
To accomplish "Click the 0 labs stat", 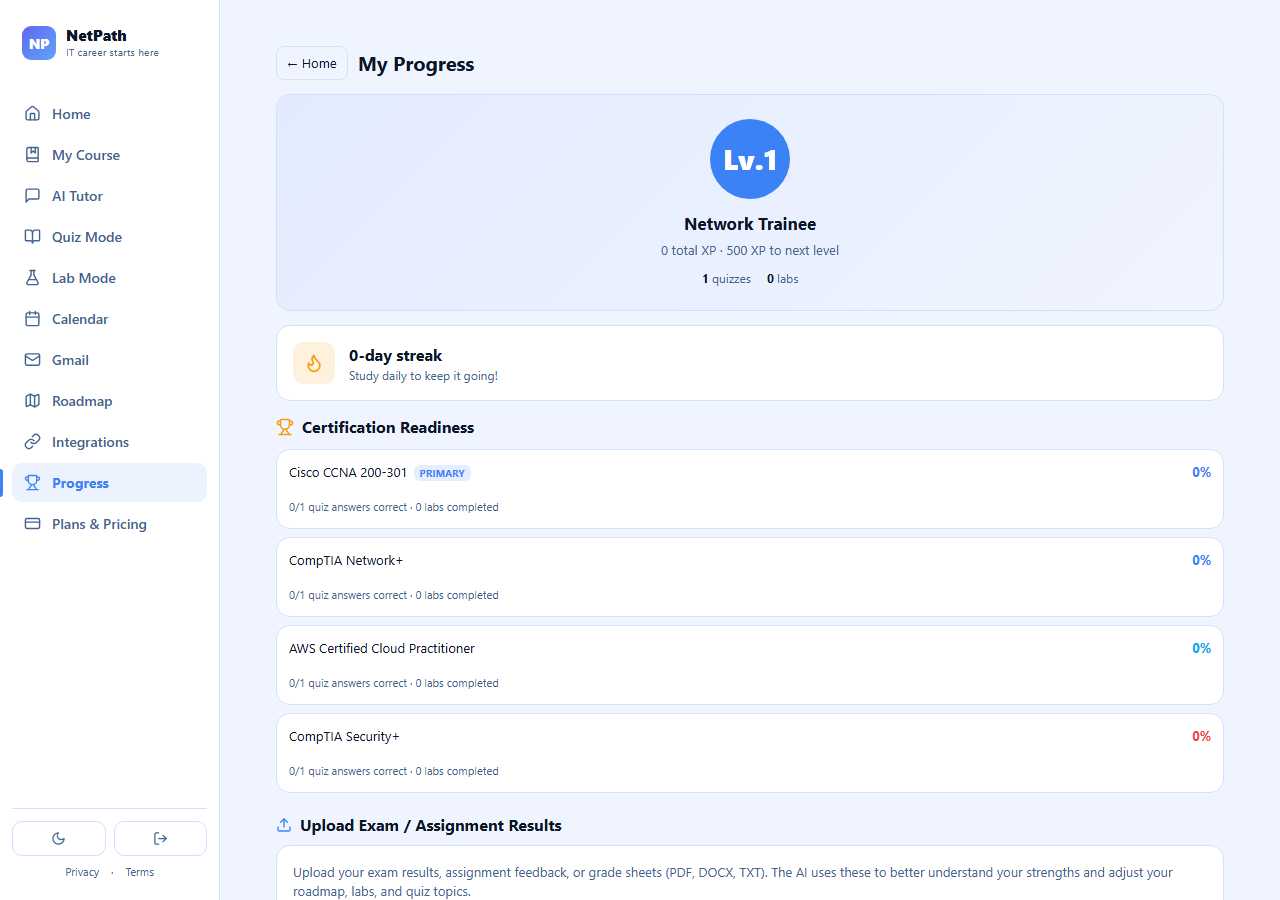I will pyautogui.click(x=783, y=279).
